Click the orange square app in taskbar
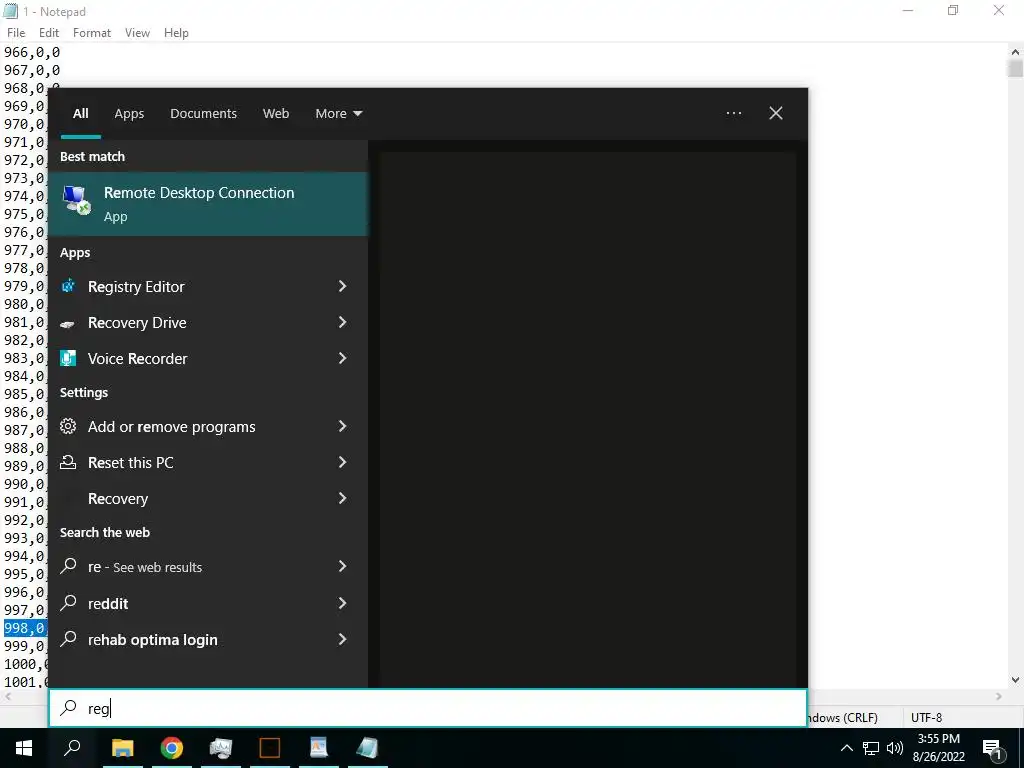Screen dimensions: 1024x768 pyautogui.click(x=270, y=748)
